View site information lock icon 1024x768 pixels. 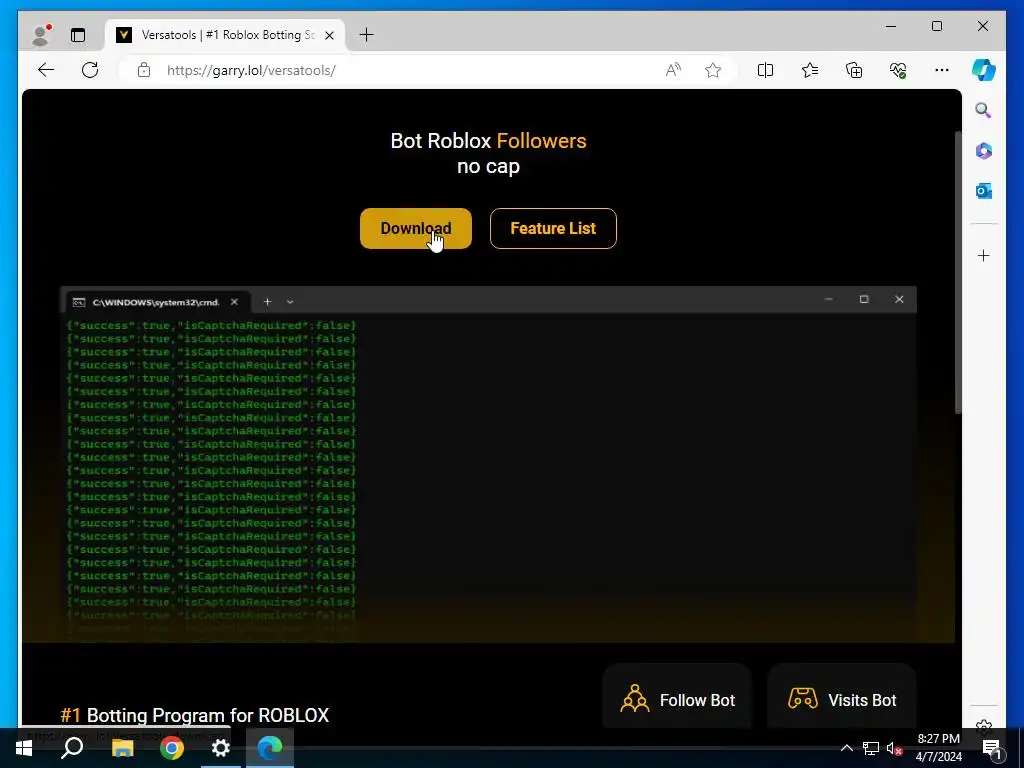pyautogui.click(x=144, y=70)
